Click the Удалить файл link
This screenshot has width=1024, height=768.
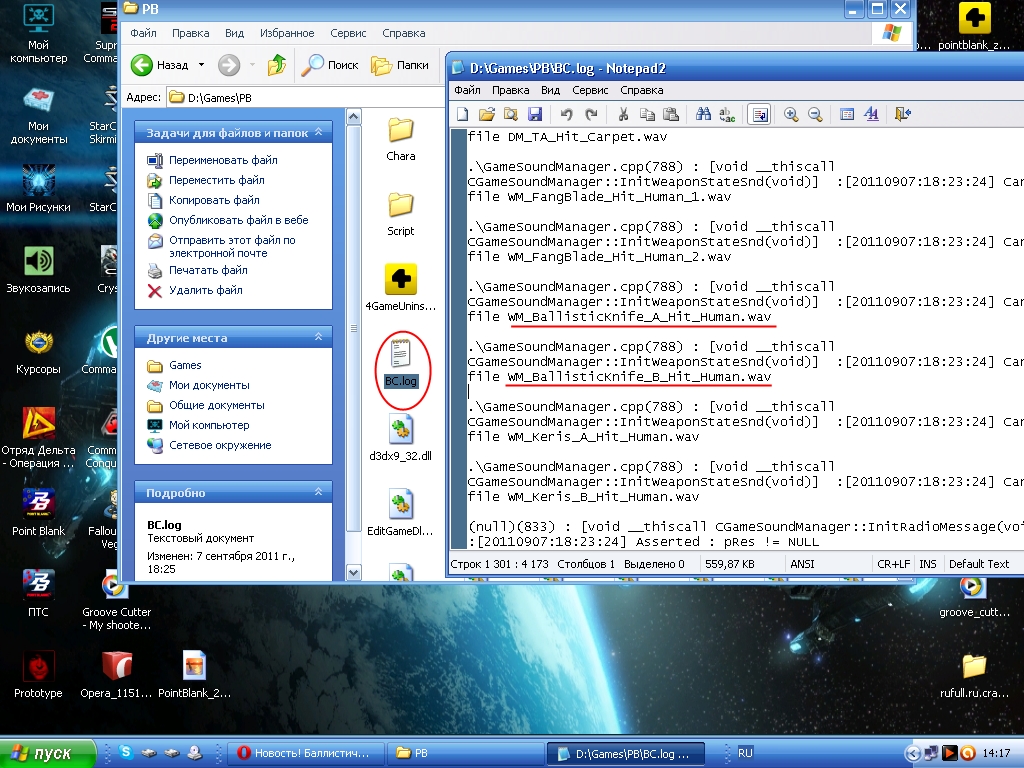[x=205, y=290]
